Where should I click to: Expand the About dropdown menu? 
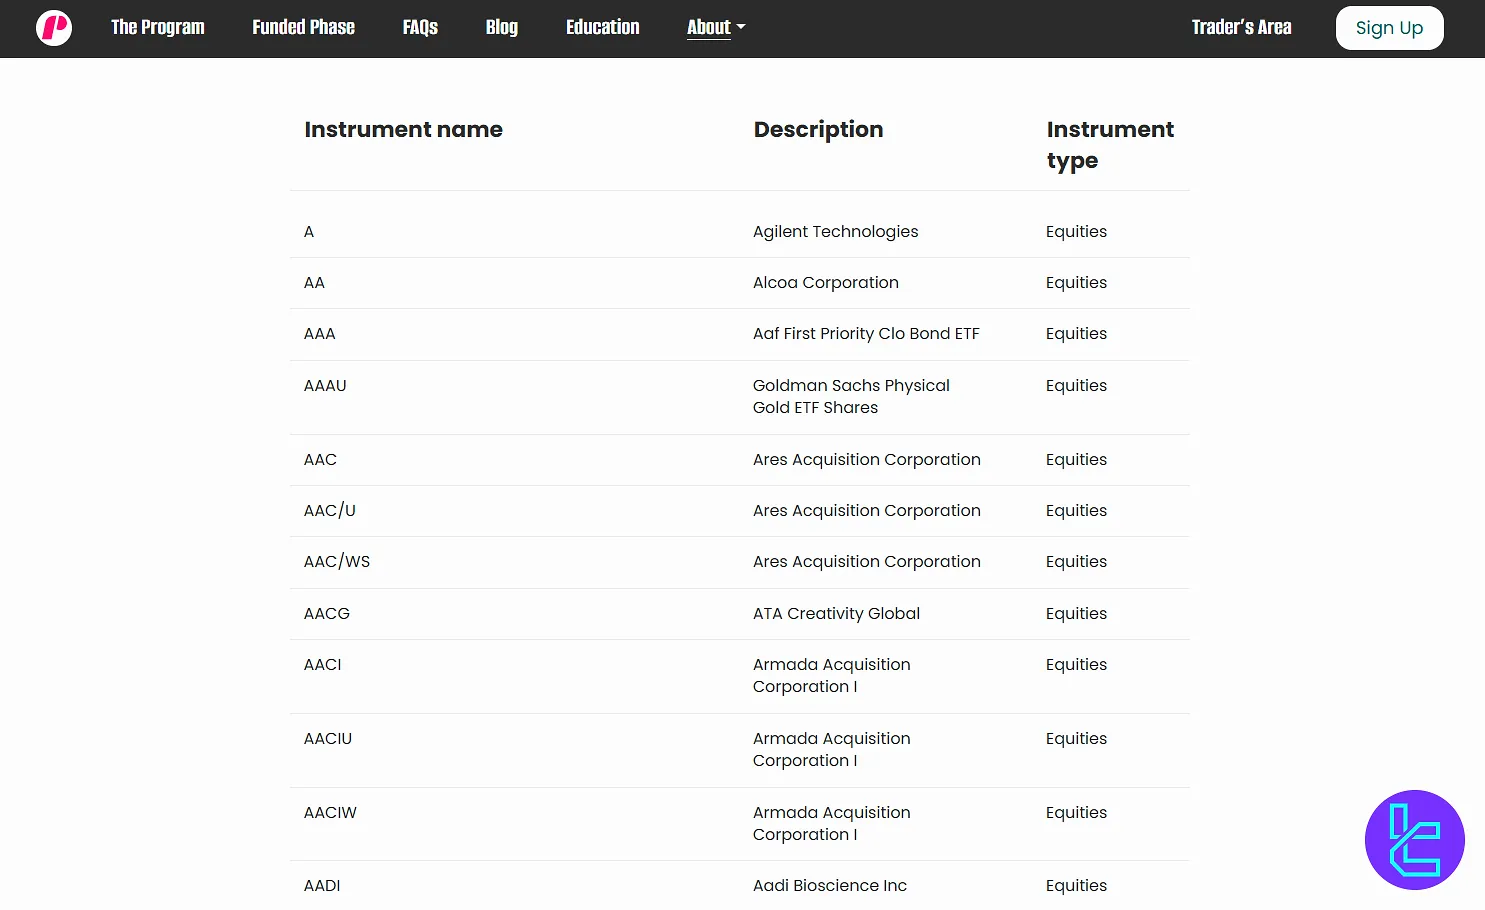[716, 28]
